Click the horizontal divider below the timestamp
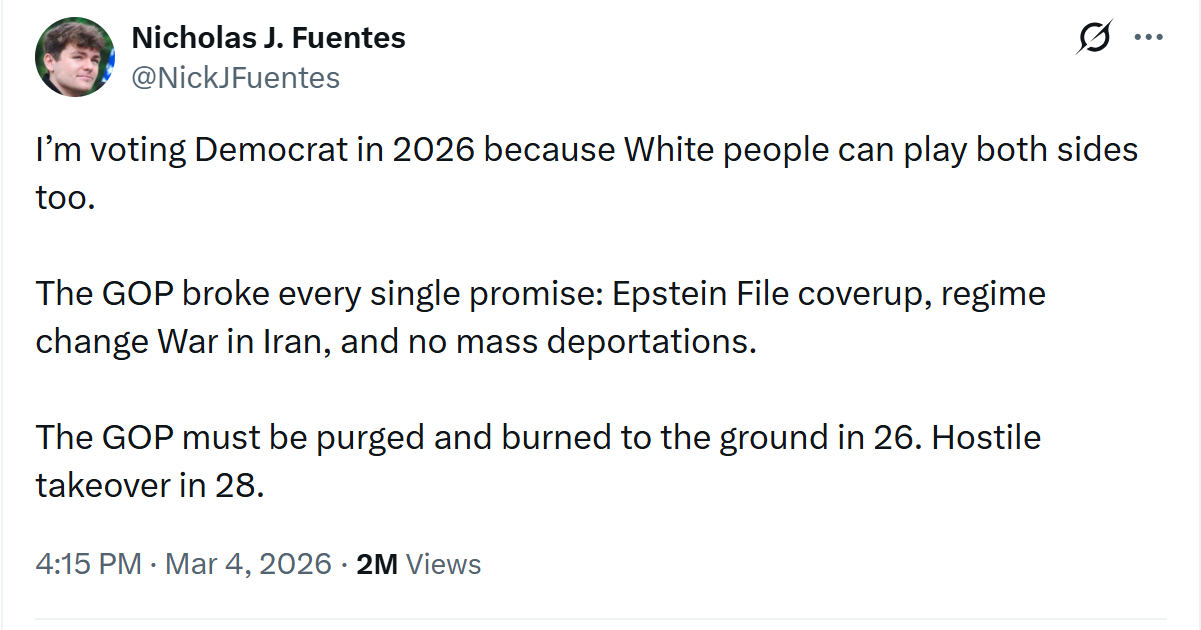1201x630 pixels. click(x=600, y=619)
